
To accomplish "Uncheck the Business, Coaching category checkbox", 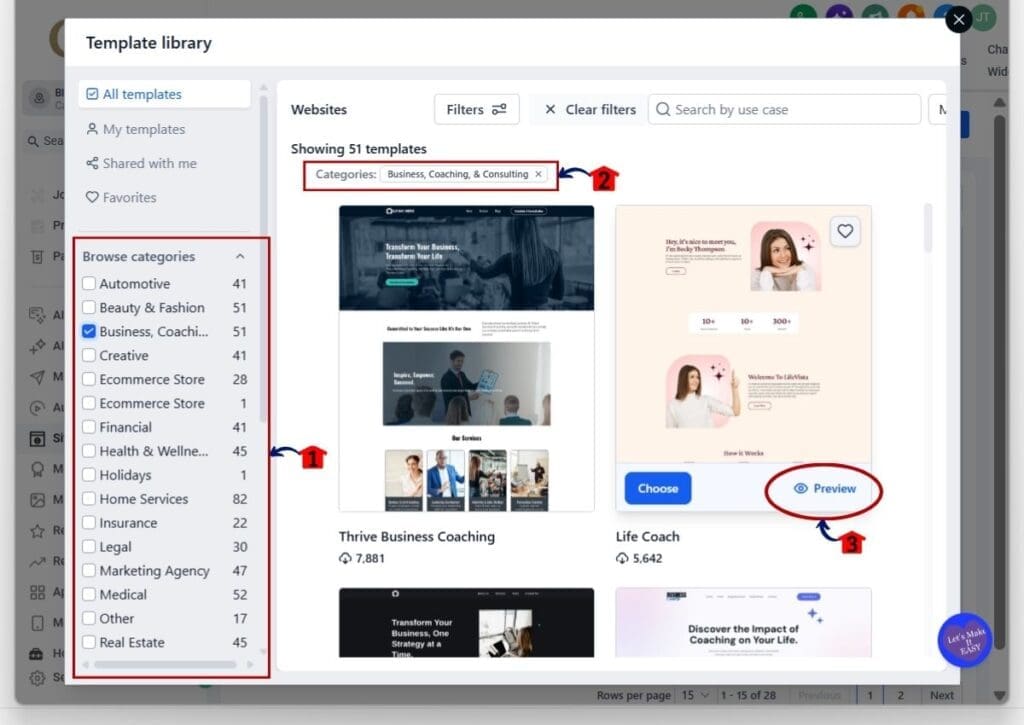I will (x=89, y=331).
